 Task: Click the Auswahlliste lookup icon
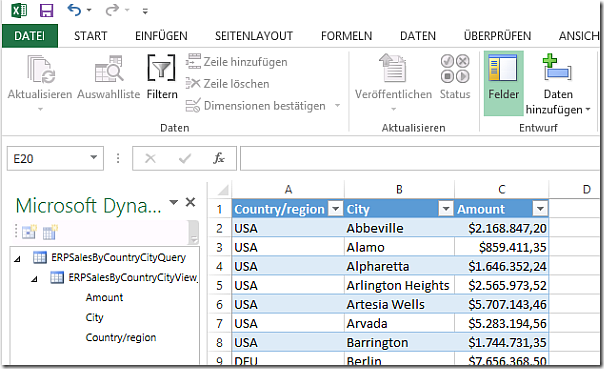tap(109, 69)
